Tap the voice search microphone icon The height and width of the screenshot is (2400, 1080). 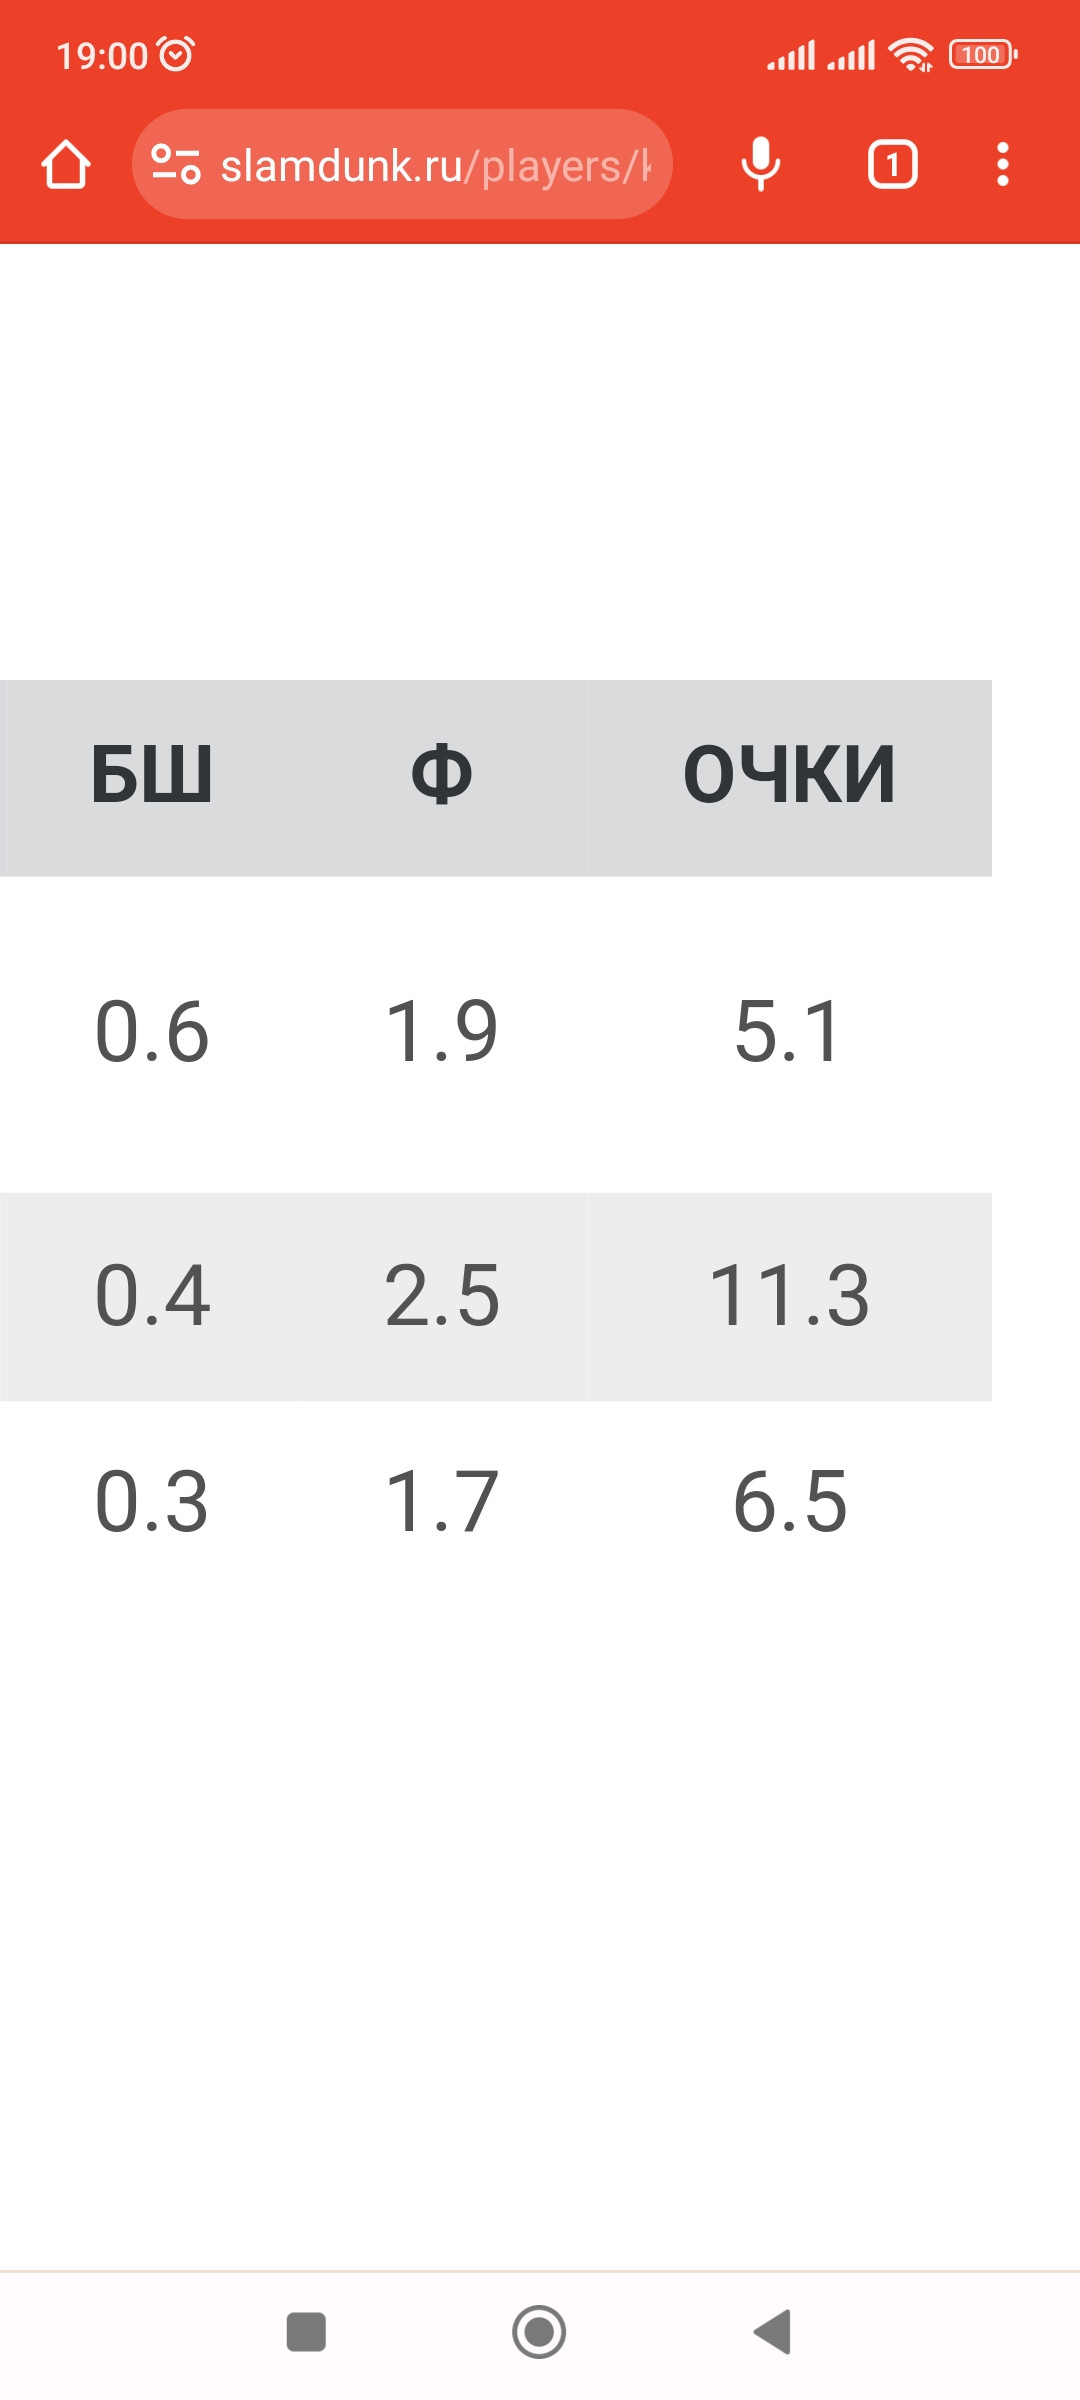click(761, 164)
